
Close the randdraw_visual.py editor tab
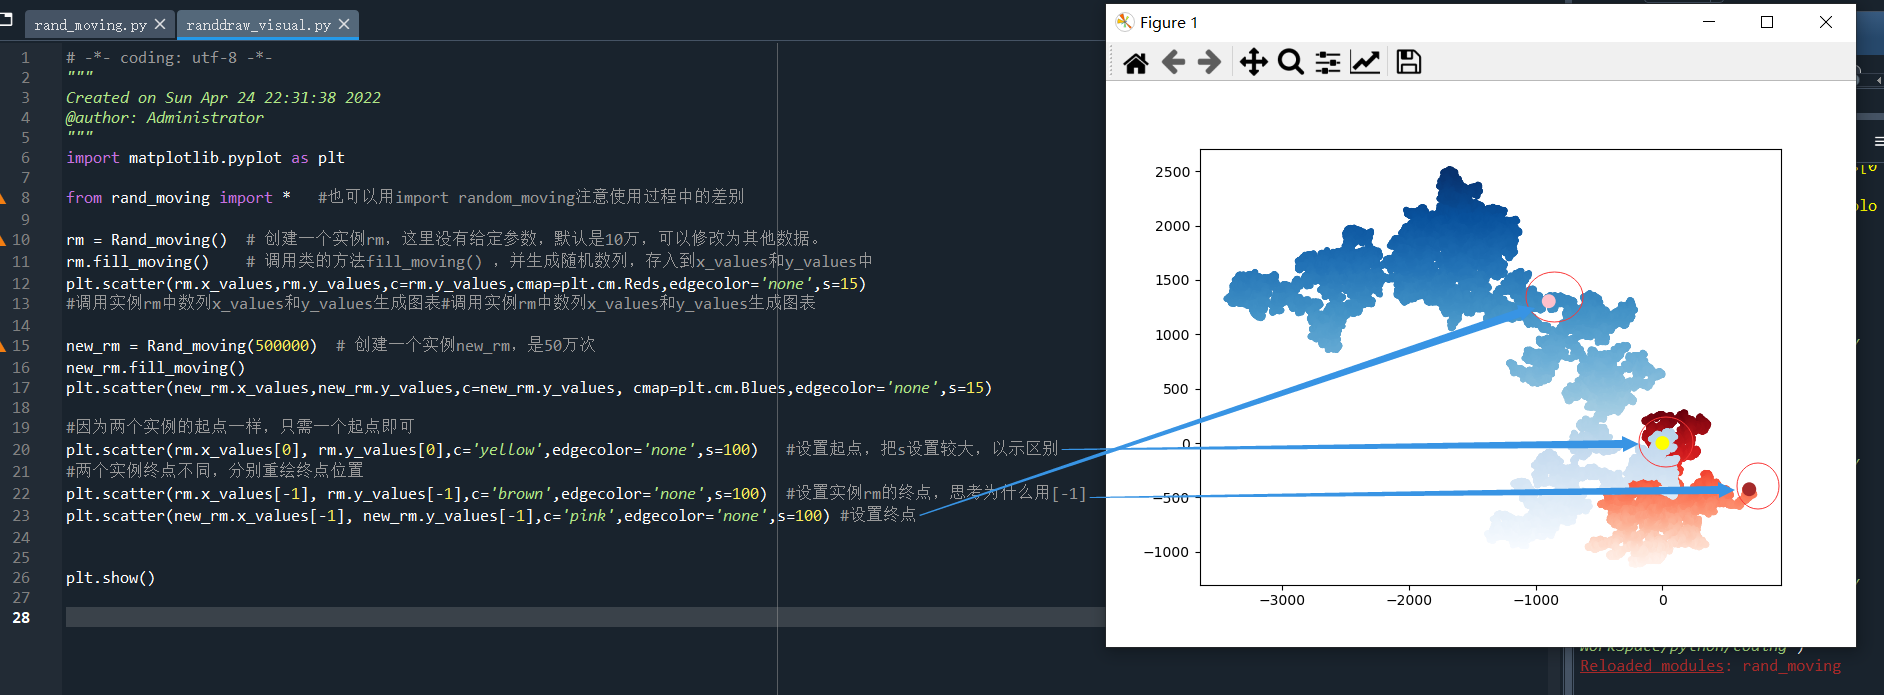pos(344,24)
